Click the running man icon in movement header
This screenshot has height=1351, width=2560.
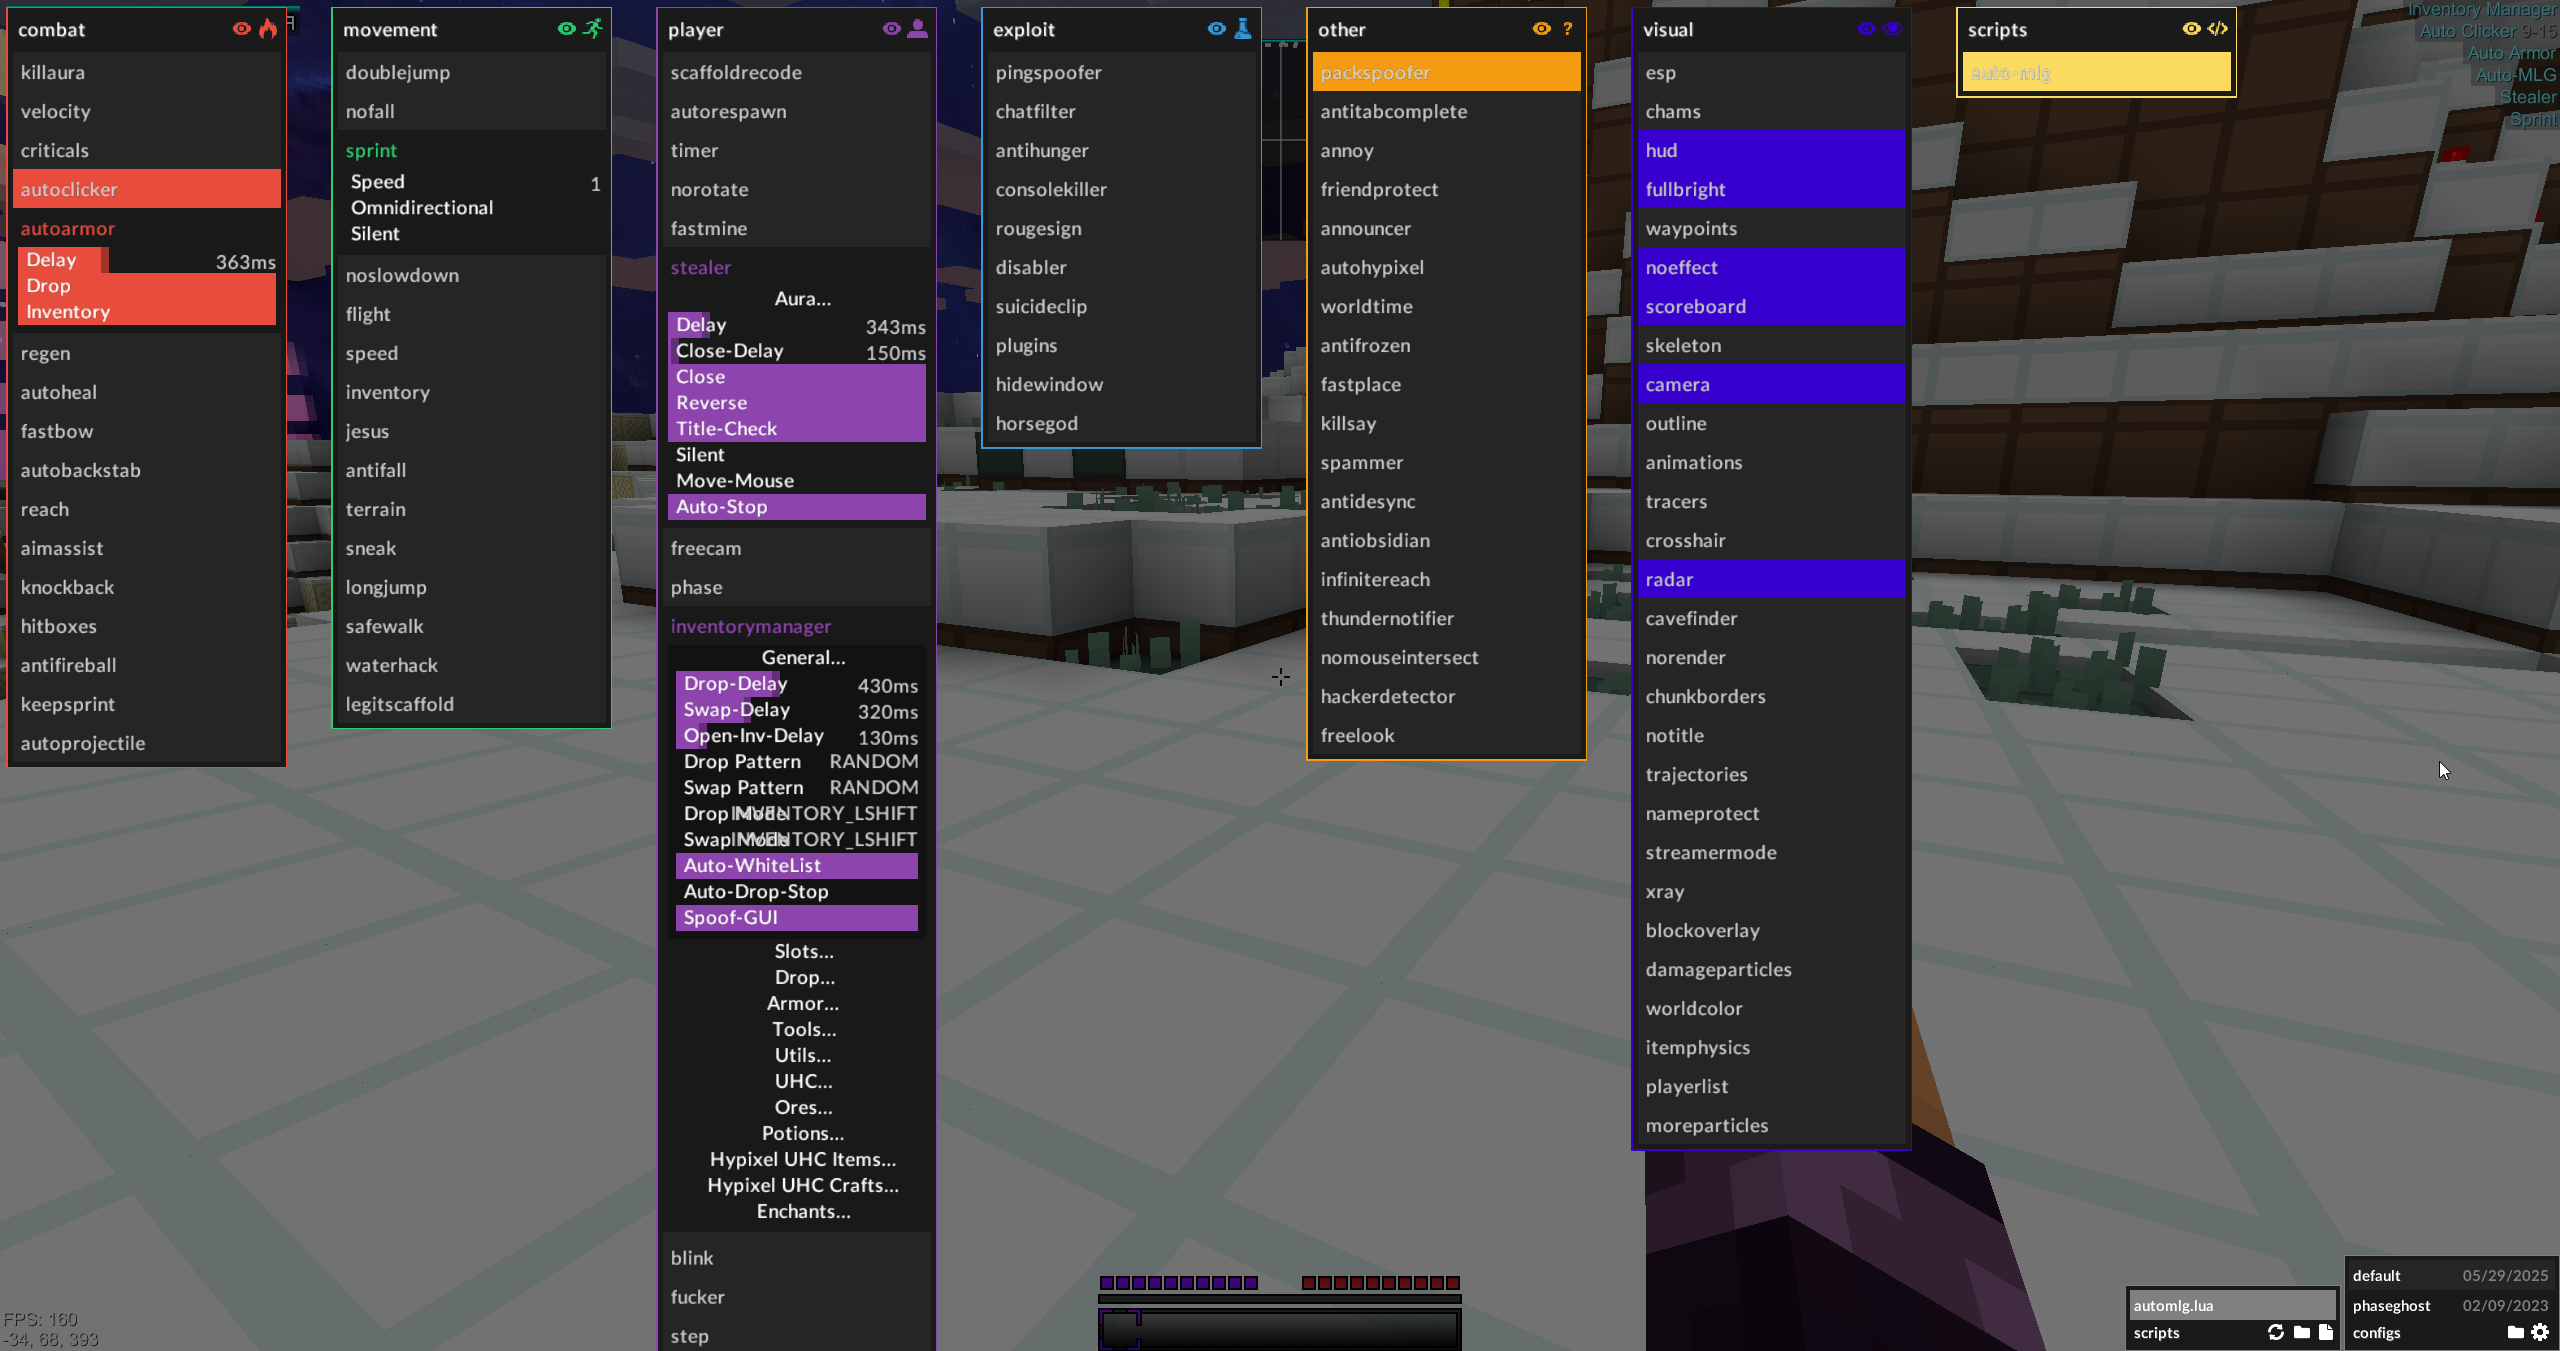pyautogui.click(x=593, y=29)
